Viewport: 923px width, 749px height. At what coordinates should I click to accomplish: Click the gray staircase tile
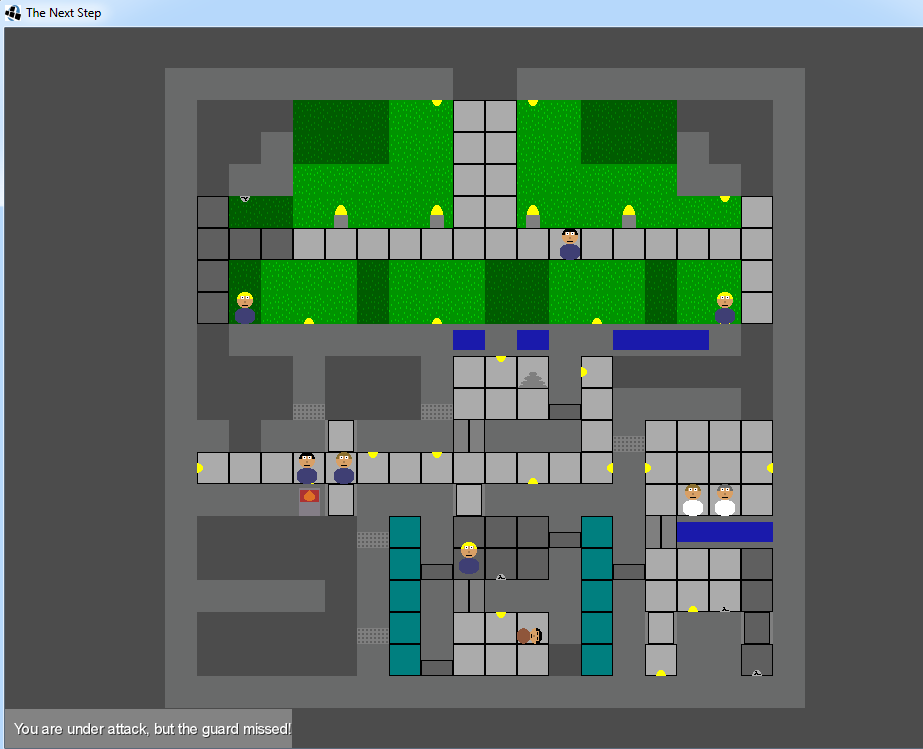point(533,379)
